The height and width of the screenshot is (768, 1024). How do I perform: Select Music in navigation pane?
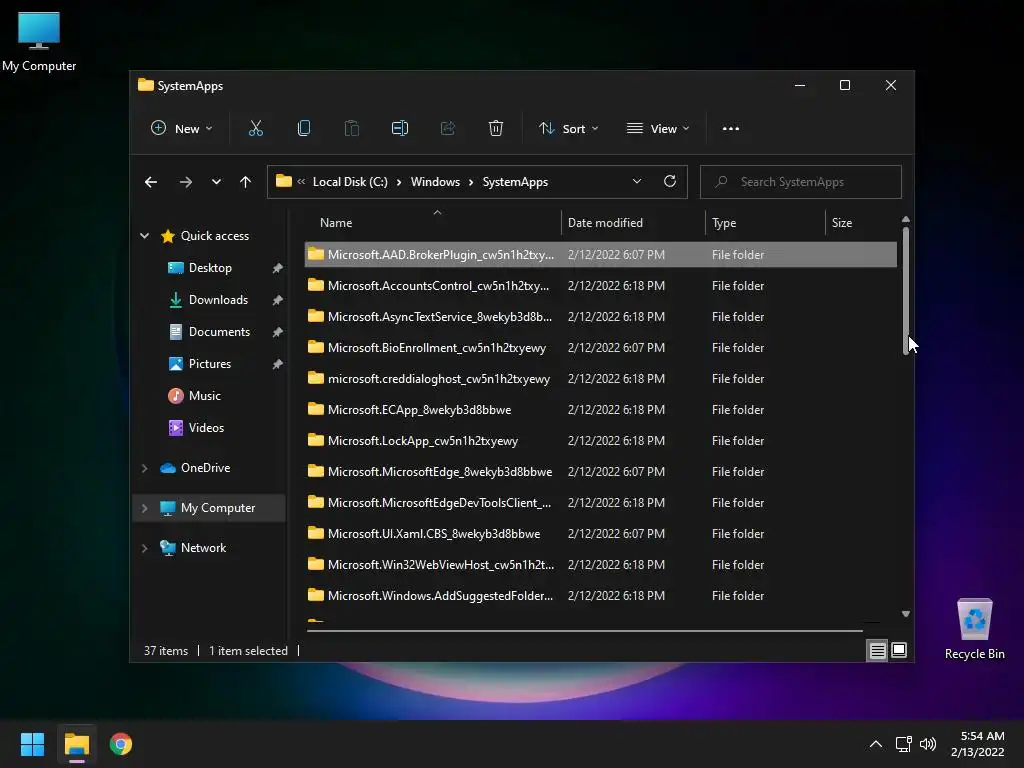[x=204, y=396]
